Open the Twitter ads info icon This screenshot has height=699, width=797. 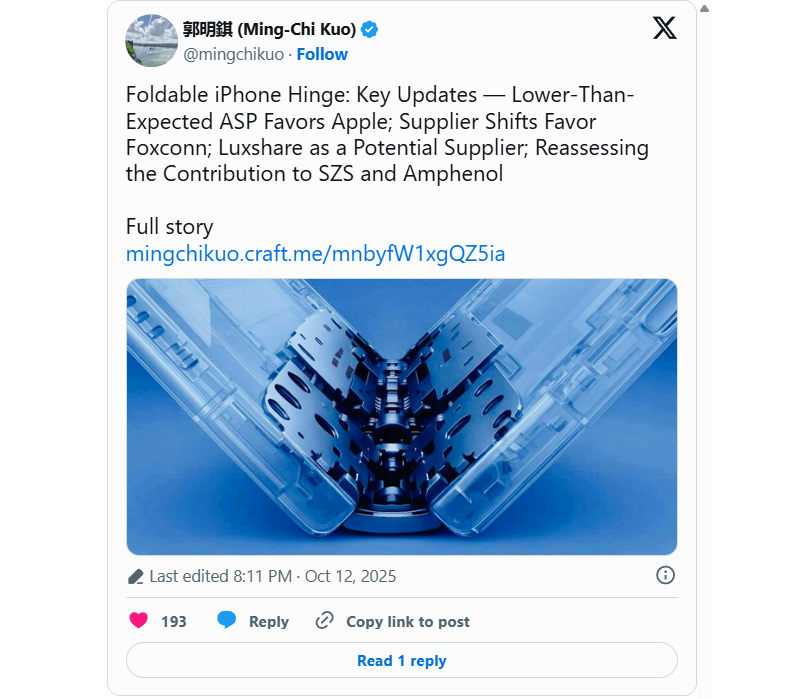tap(665, 575)
